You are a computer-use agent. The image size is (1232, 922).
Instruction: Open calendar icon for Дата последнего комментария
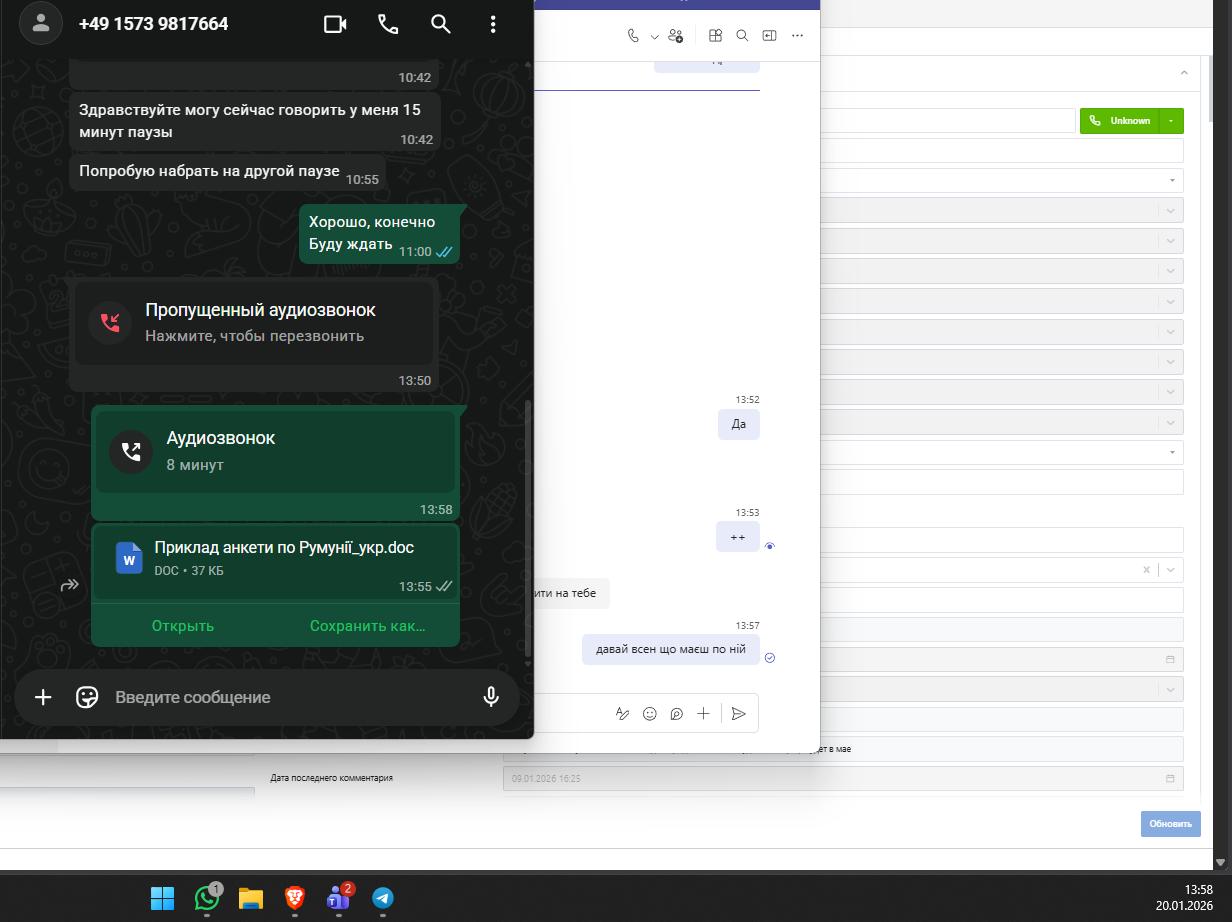point(1170,778)
